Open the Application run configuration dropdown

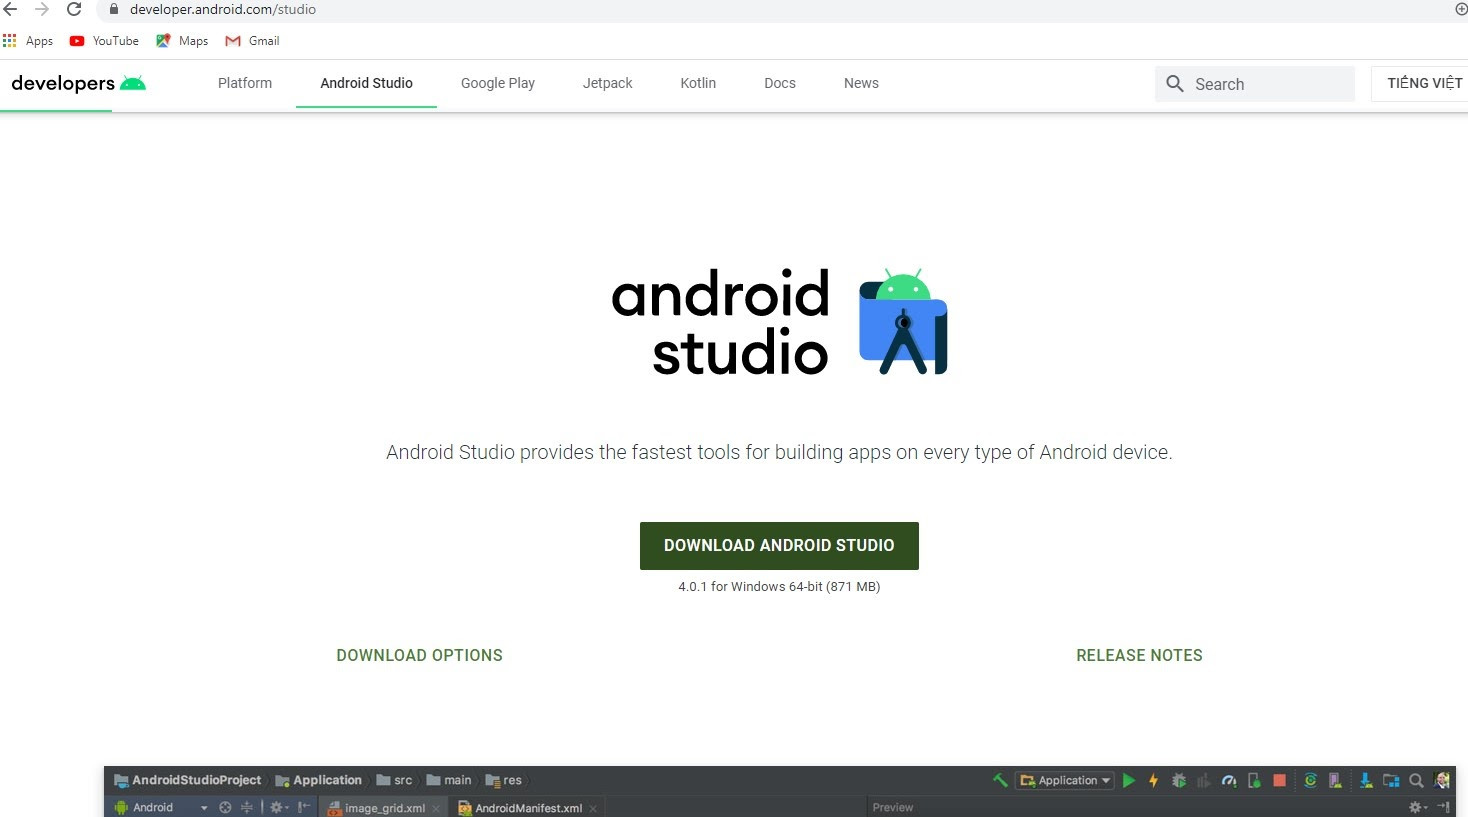[x=1065, y=780]
